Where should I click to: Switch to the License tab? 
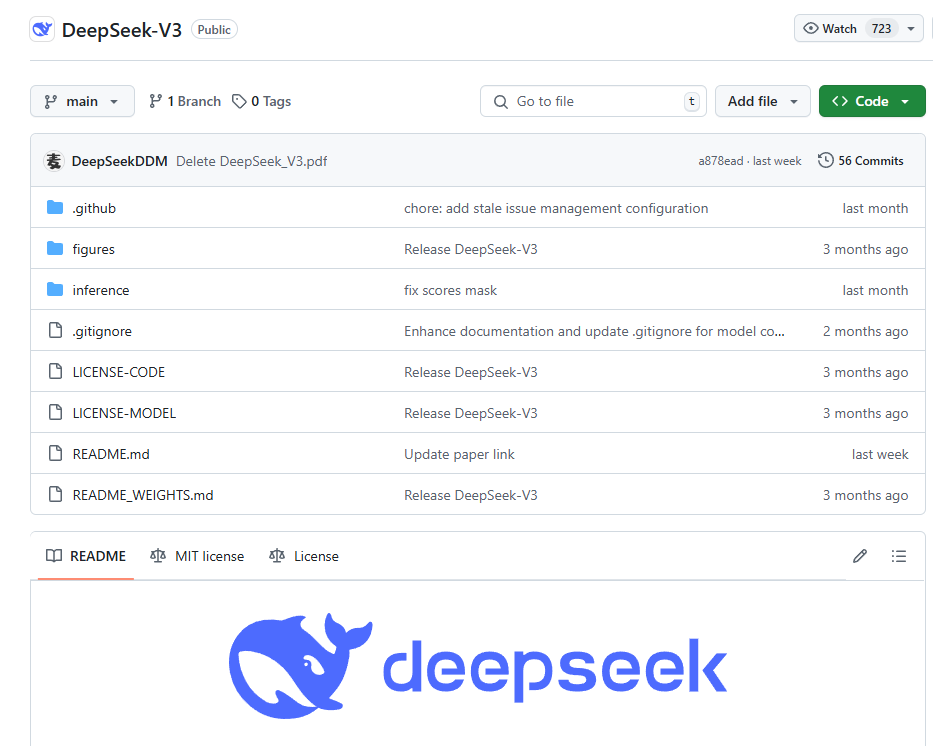point(304,556)
